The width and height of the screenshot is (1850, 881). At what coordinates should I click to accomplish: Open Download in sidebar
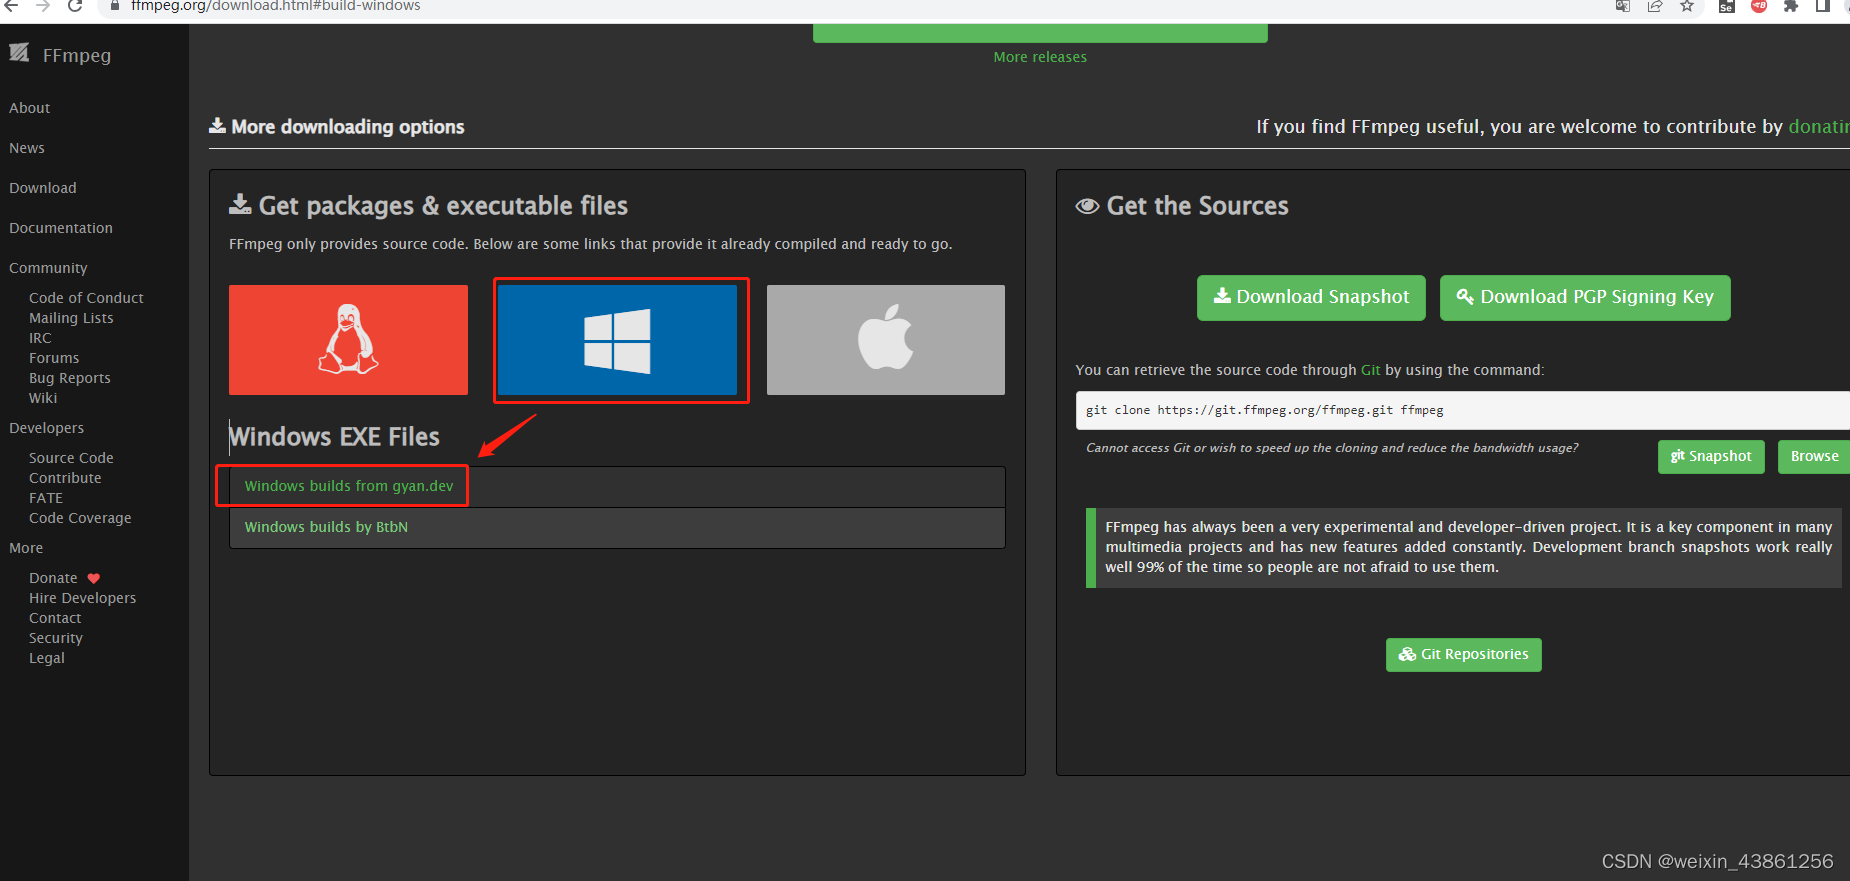[x=43, y=188]
